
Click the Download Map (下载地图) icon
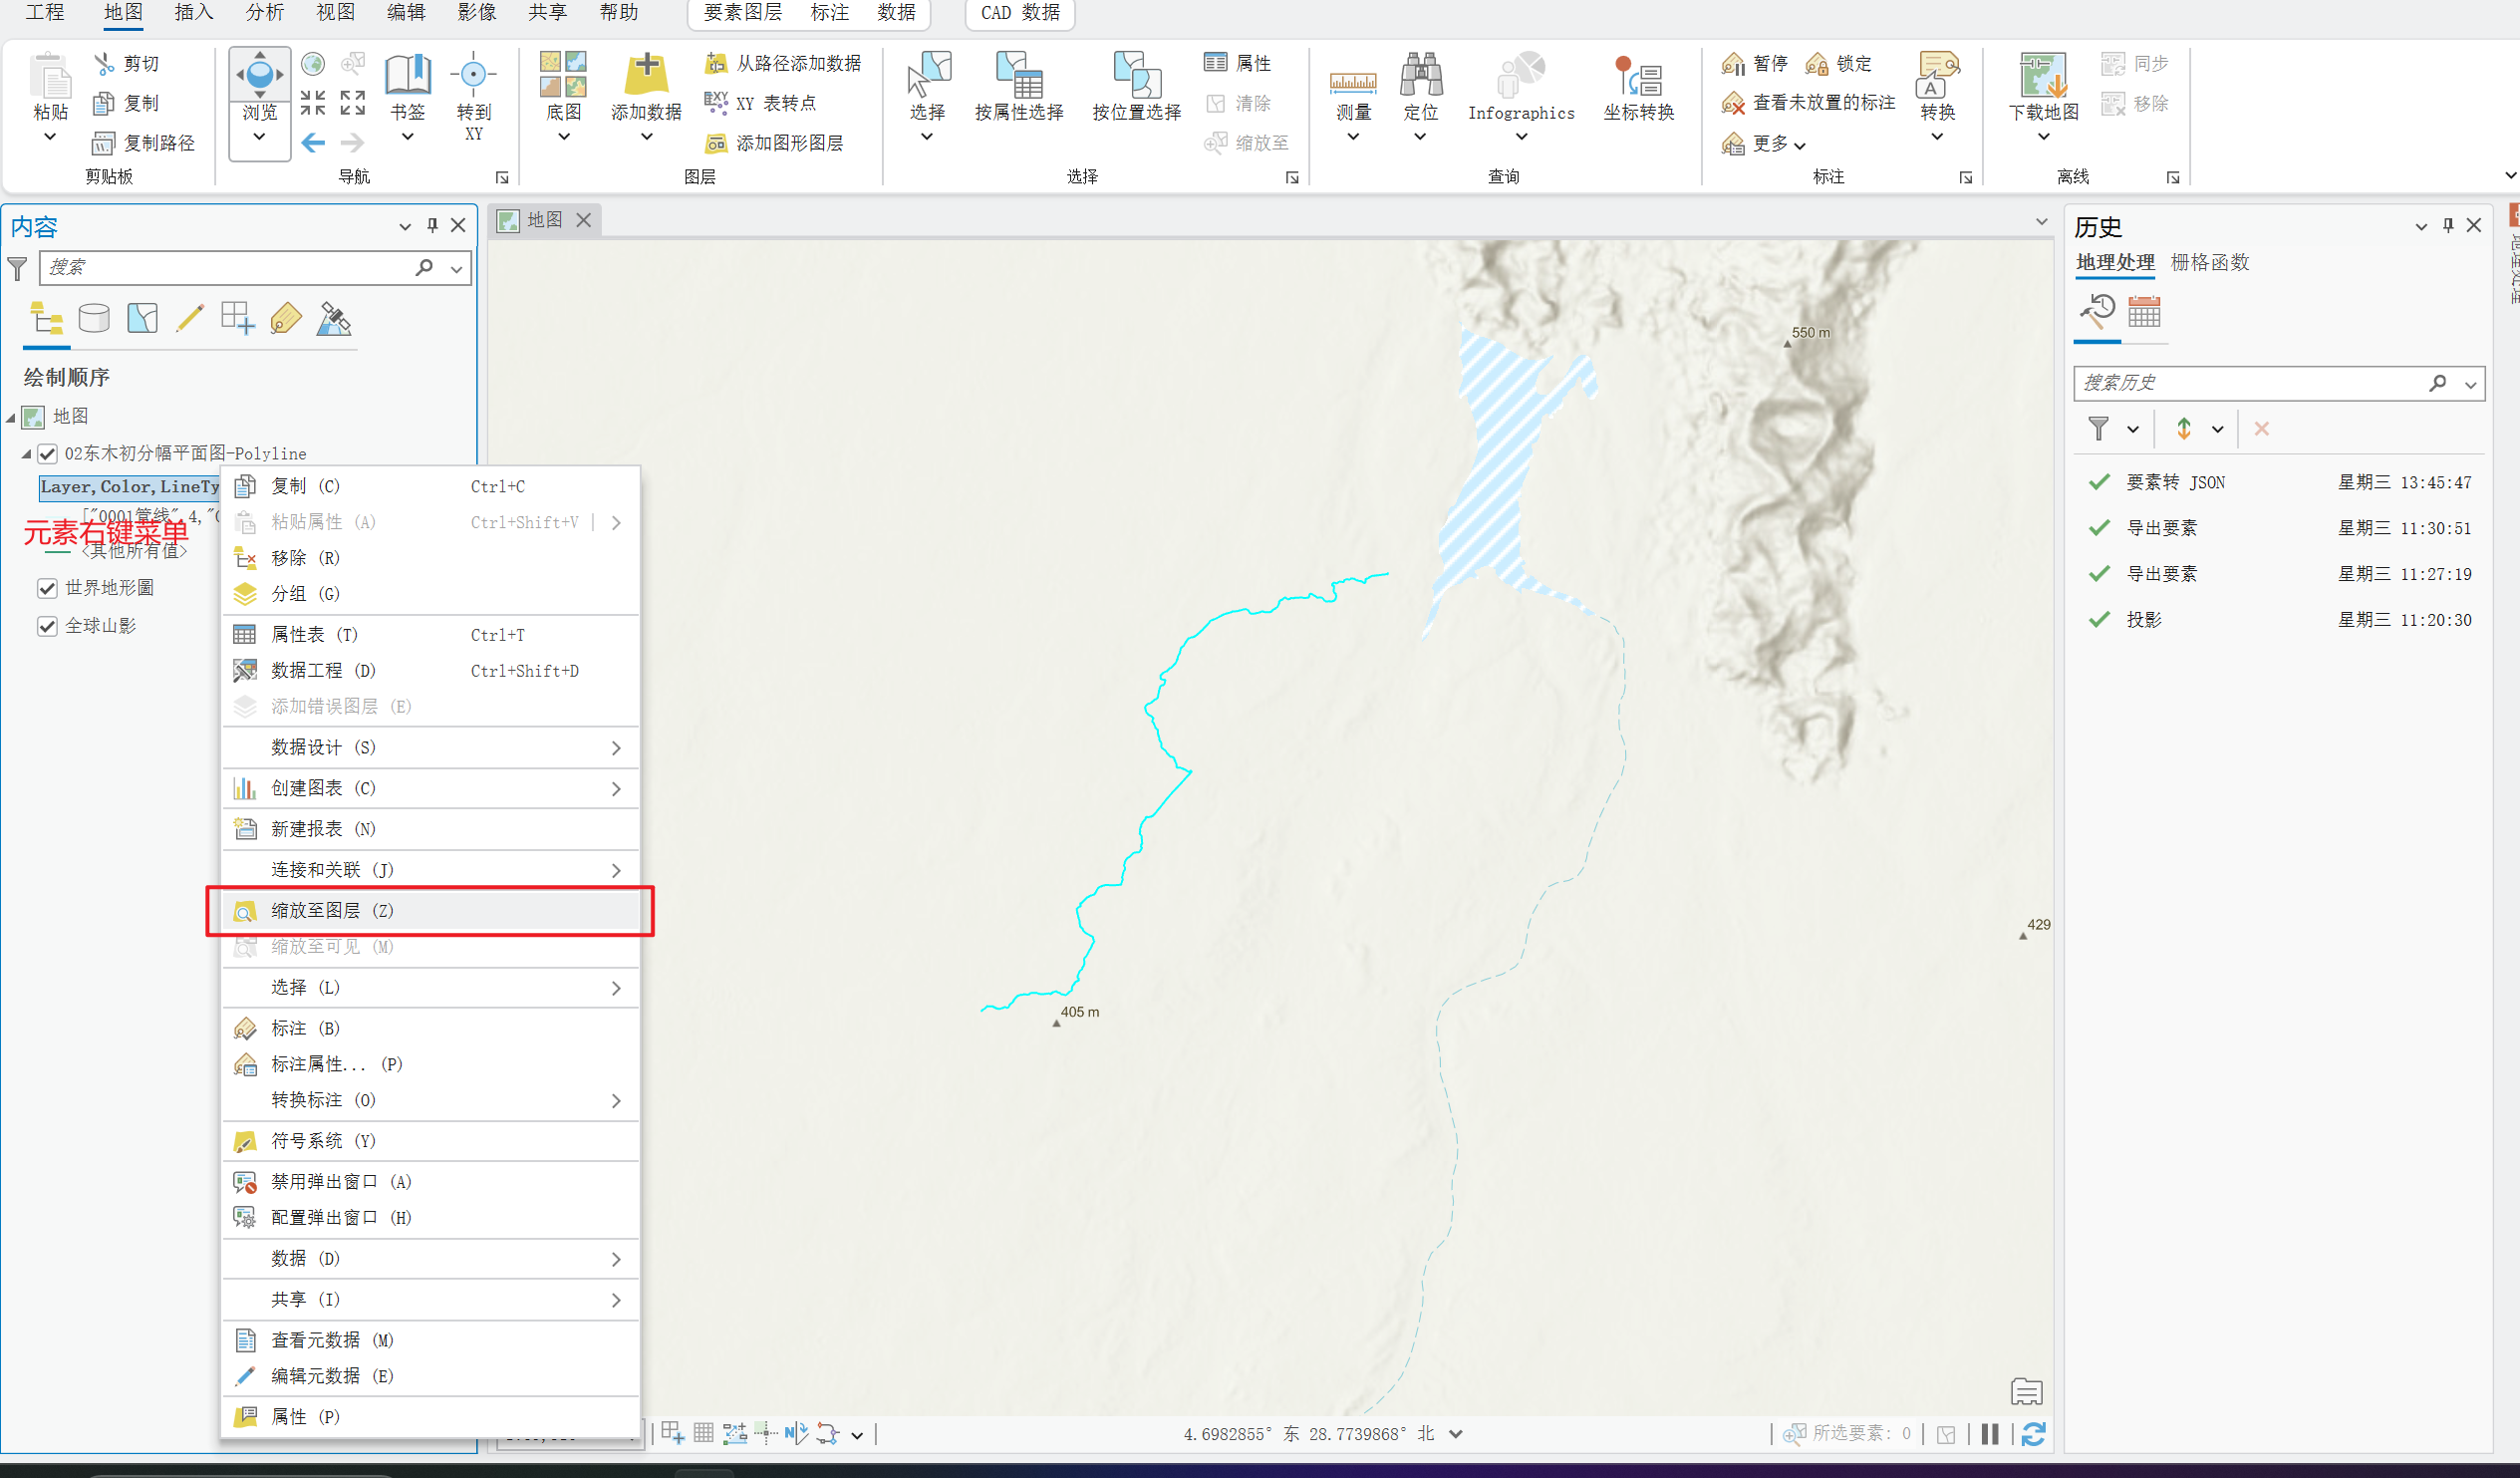[x=2042, y=76]
